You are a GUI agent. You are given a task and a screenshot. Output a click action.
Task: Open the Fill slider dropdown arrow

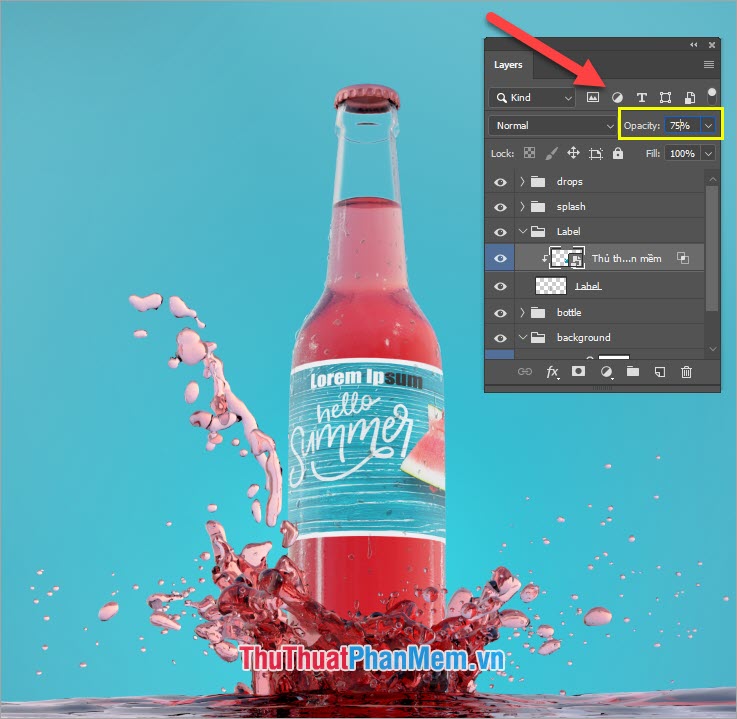pyautogui.click(x=708, y=154)
